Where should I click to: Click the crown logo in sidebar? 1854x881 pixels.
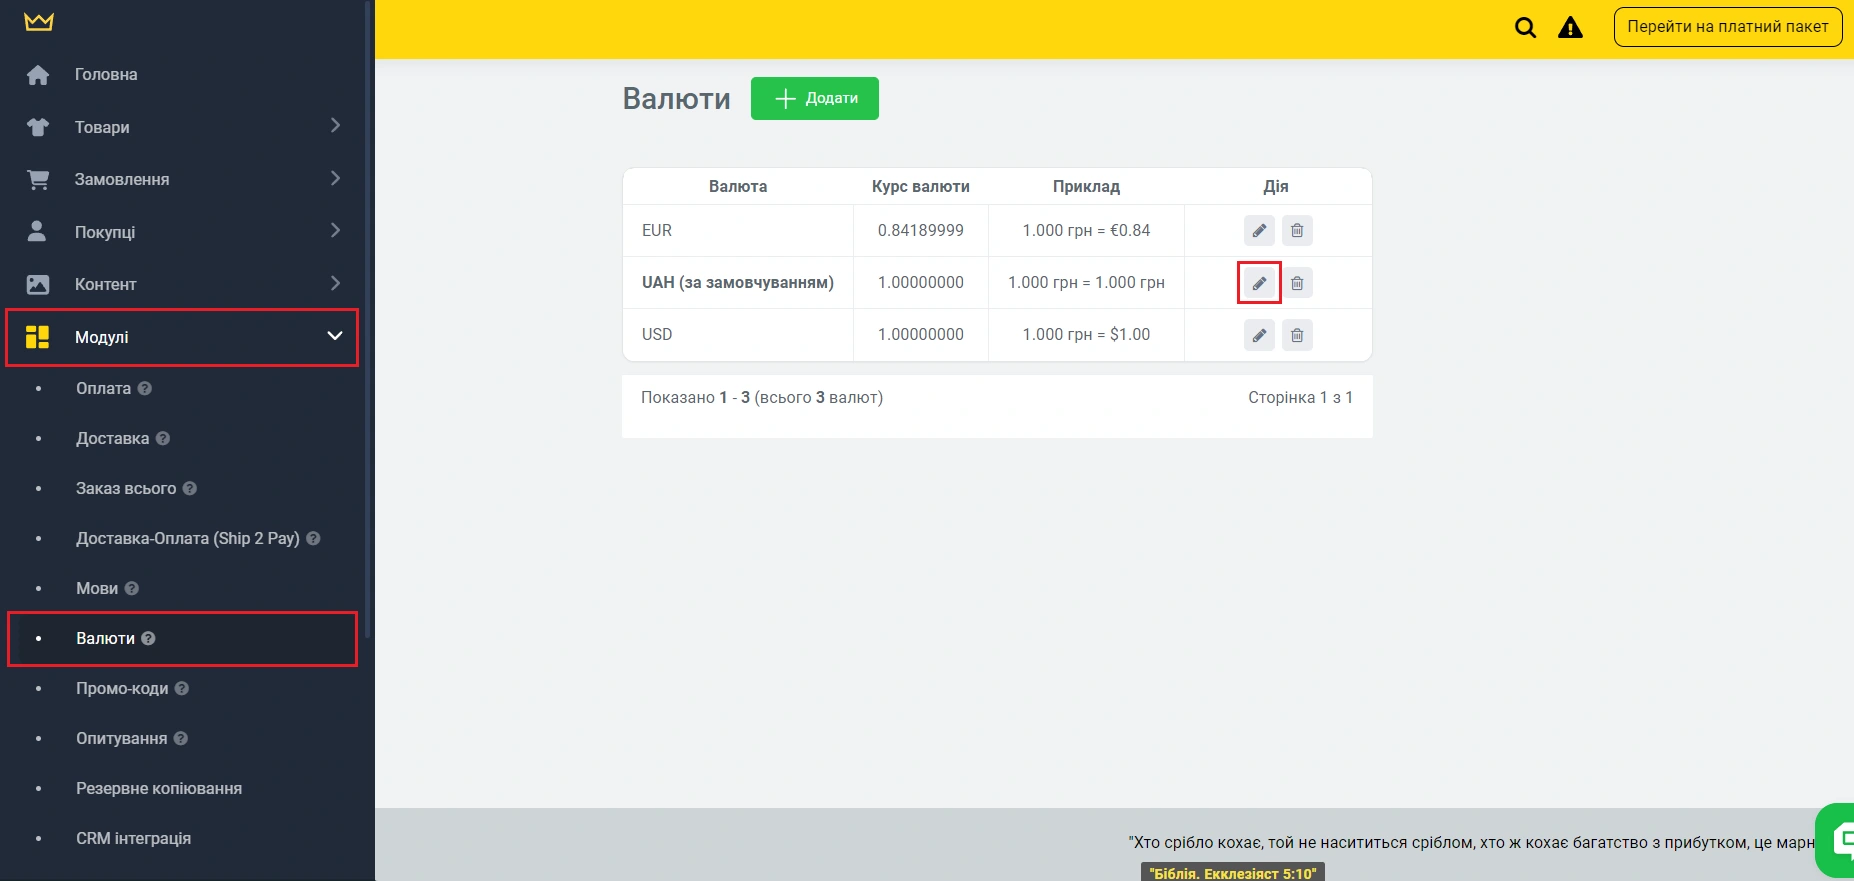pos(39,22)
